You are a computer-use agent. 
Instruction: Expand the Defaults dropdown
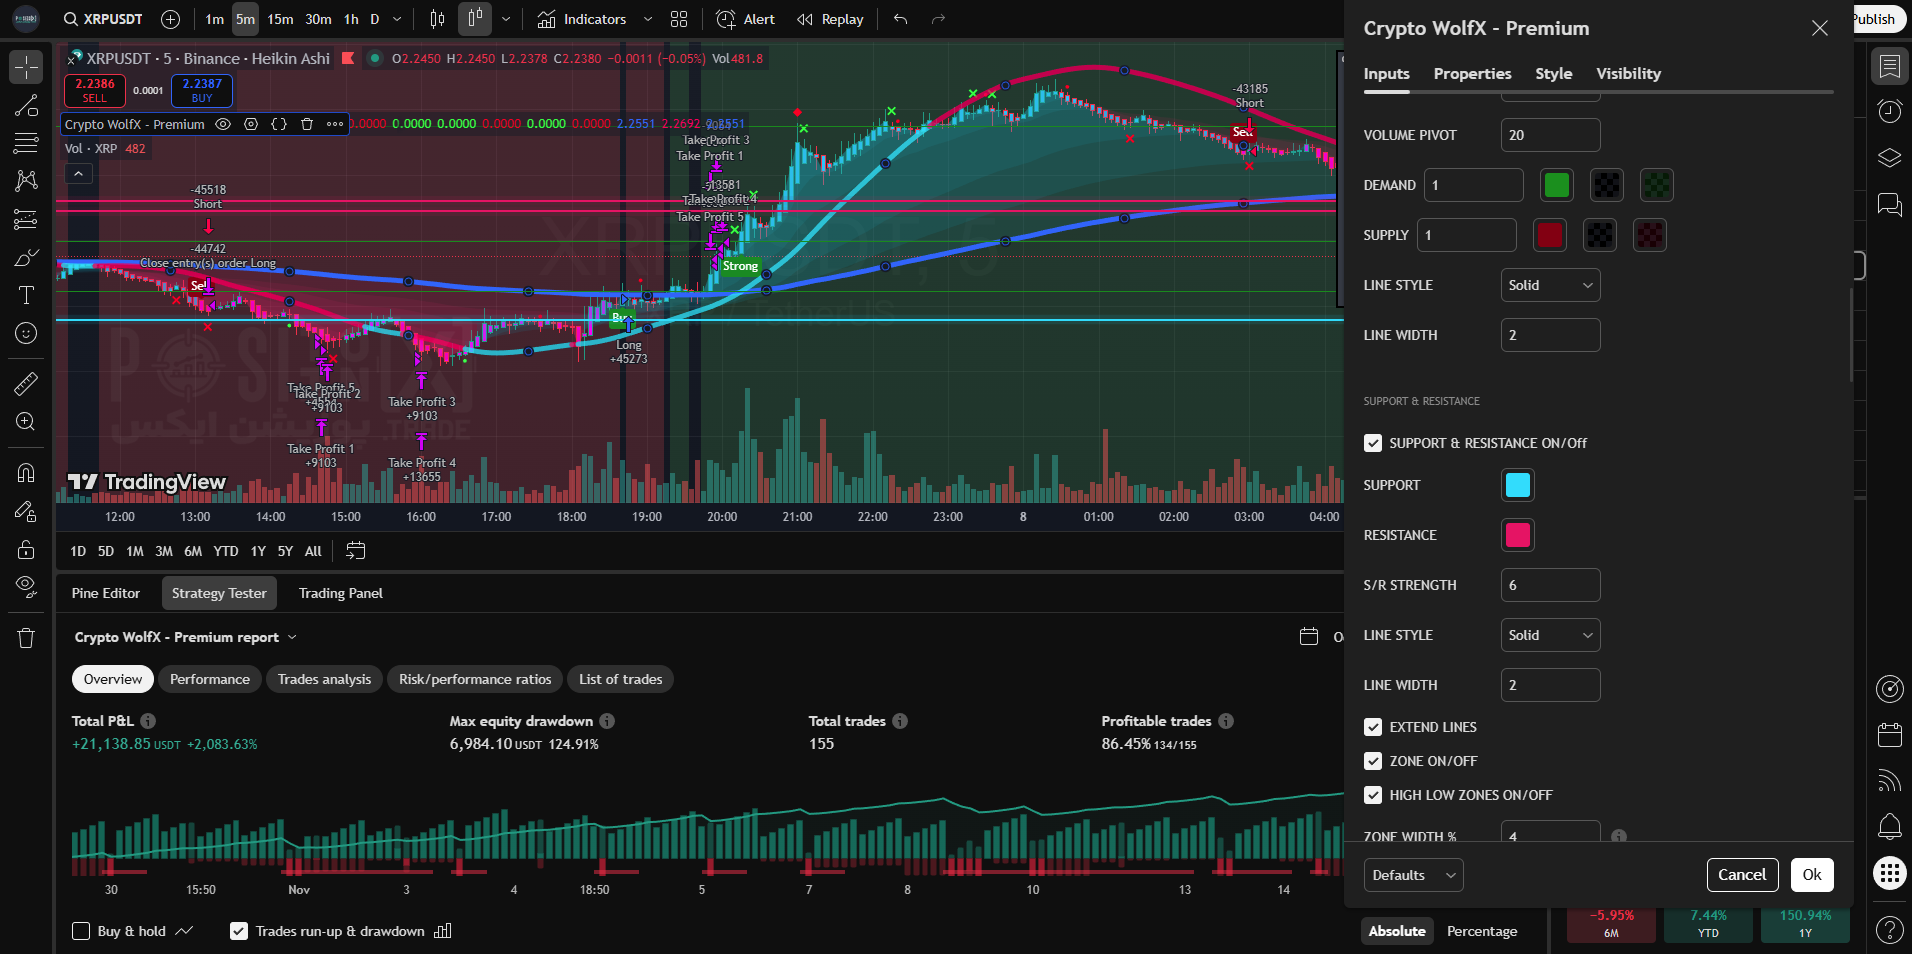tap(1413, 875)
